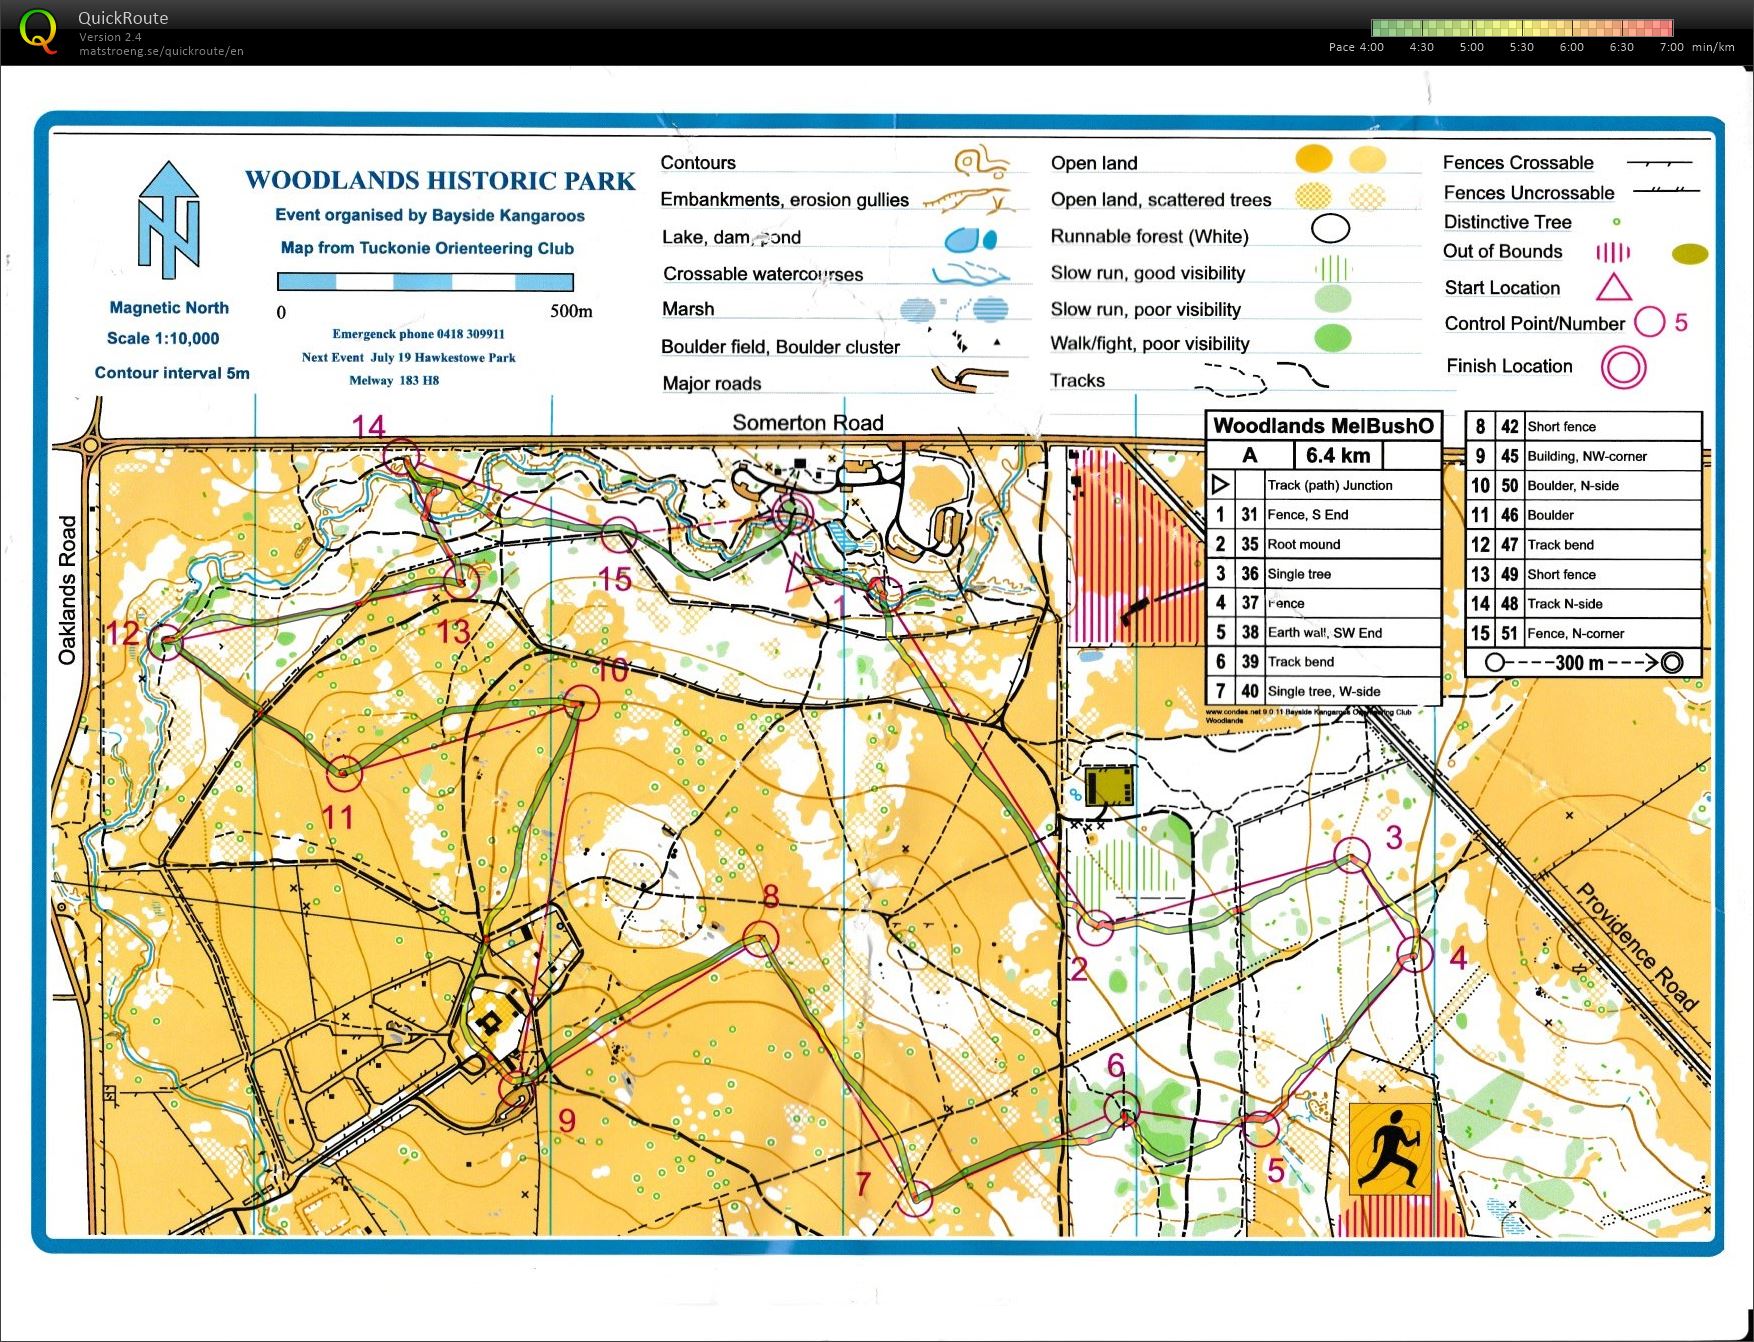Select the 'Root mound' control description row
The height and width of the screenshot is (1342, 1754).
[x=1322, y=544]
